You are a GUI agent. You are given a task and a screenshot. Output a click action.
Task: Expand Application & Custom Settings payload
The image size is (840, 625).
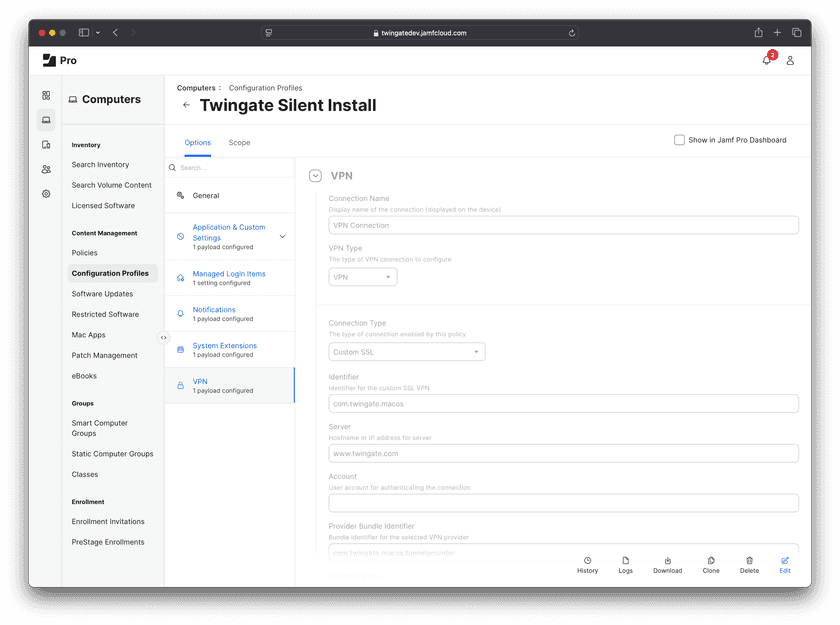[282, 237]
